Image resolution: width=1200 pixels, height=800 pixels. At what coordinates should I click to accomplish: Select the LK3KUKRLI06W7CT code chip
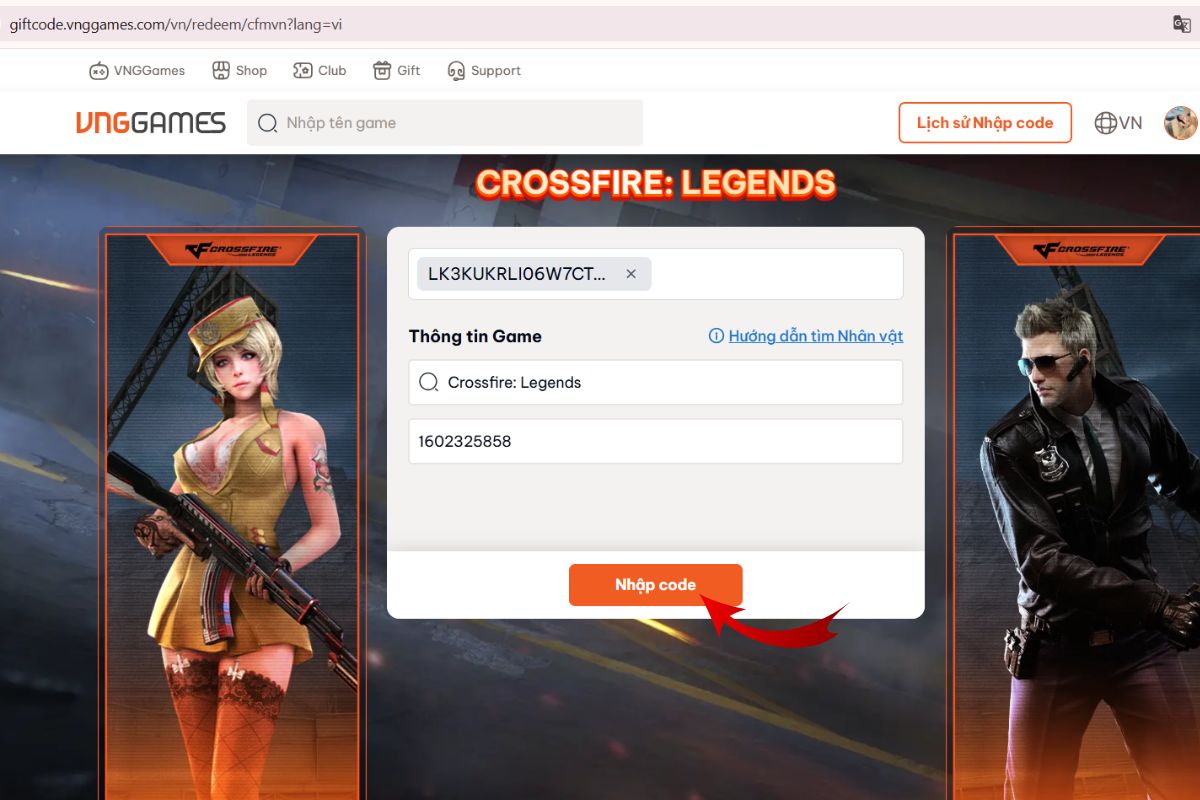click(x=534, y=274)
